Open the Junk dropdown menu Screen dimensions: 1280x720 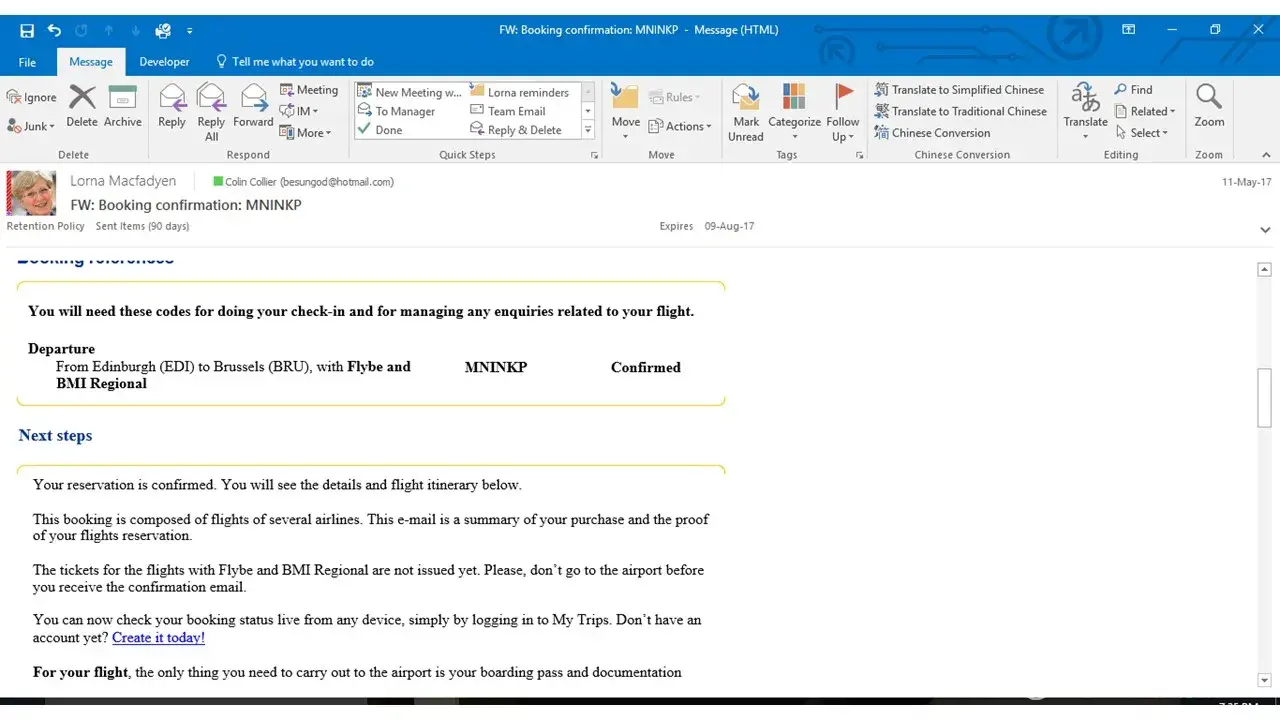tap(31, 127)
